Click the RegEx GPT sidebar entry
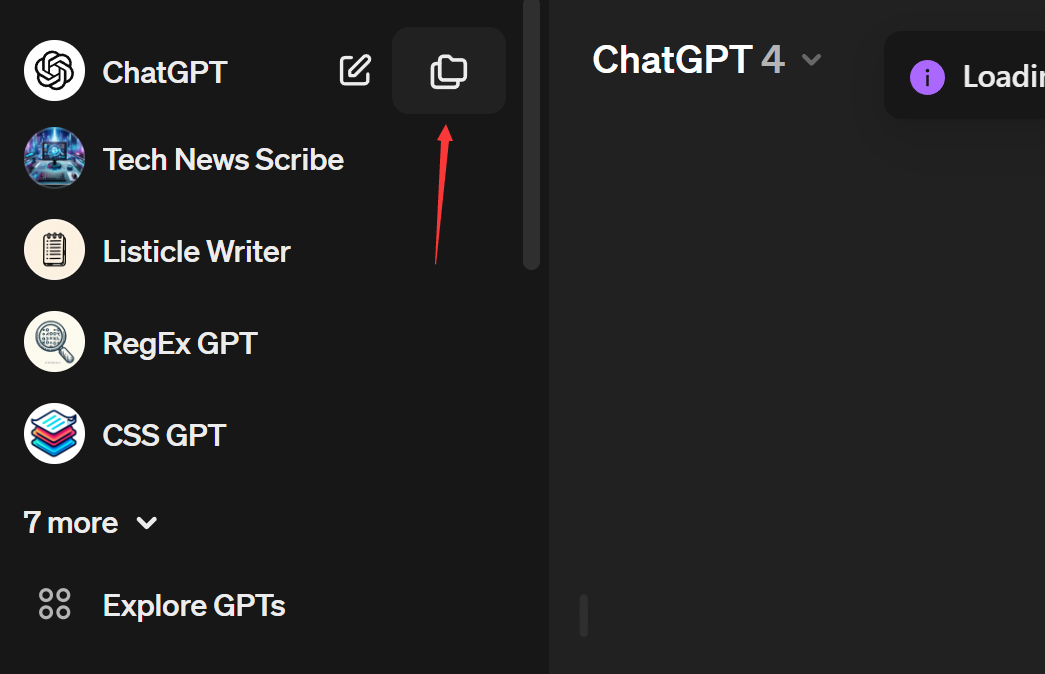1045x674 pixels. coord(179,341)
